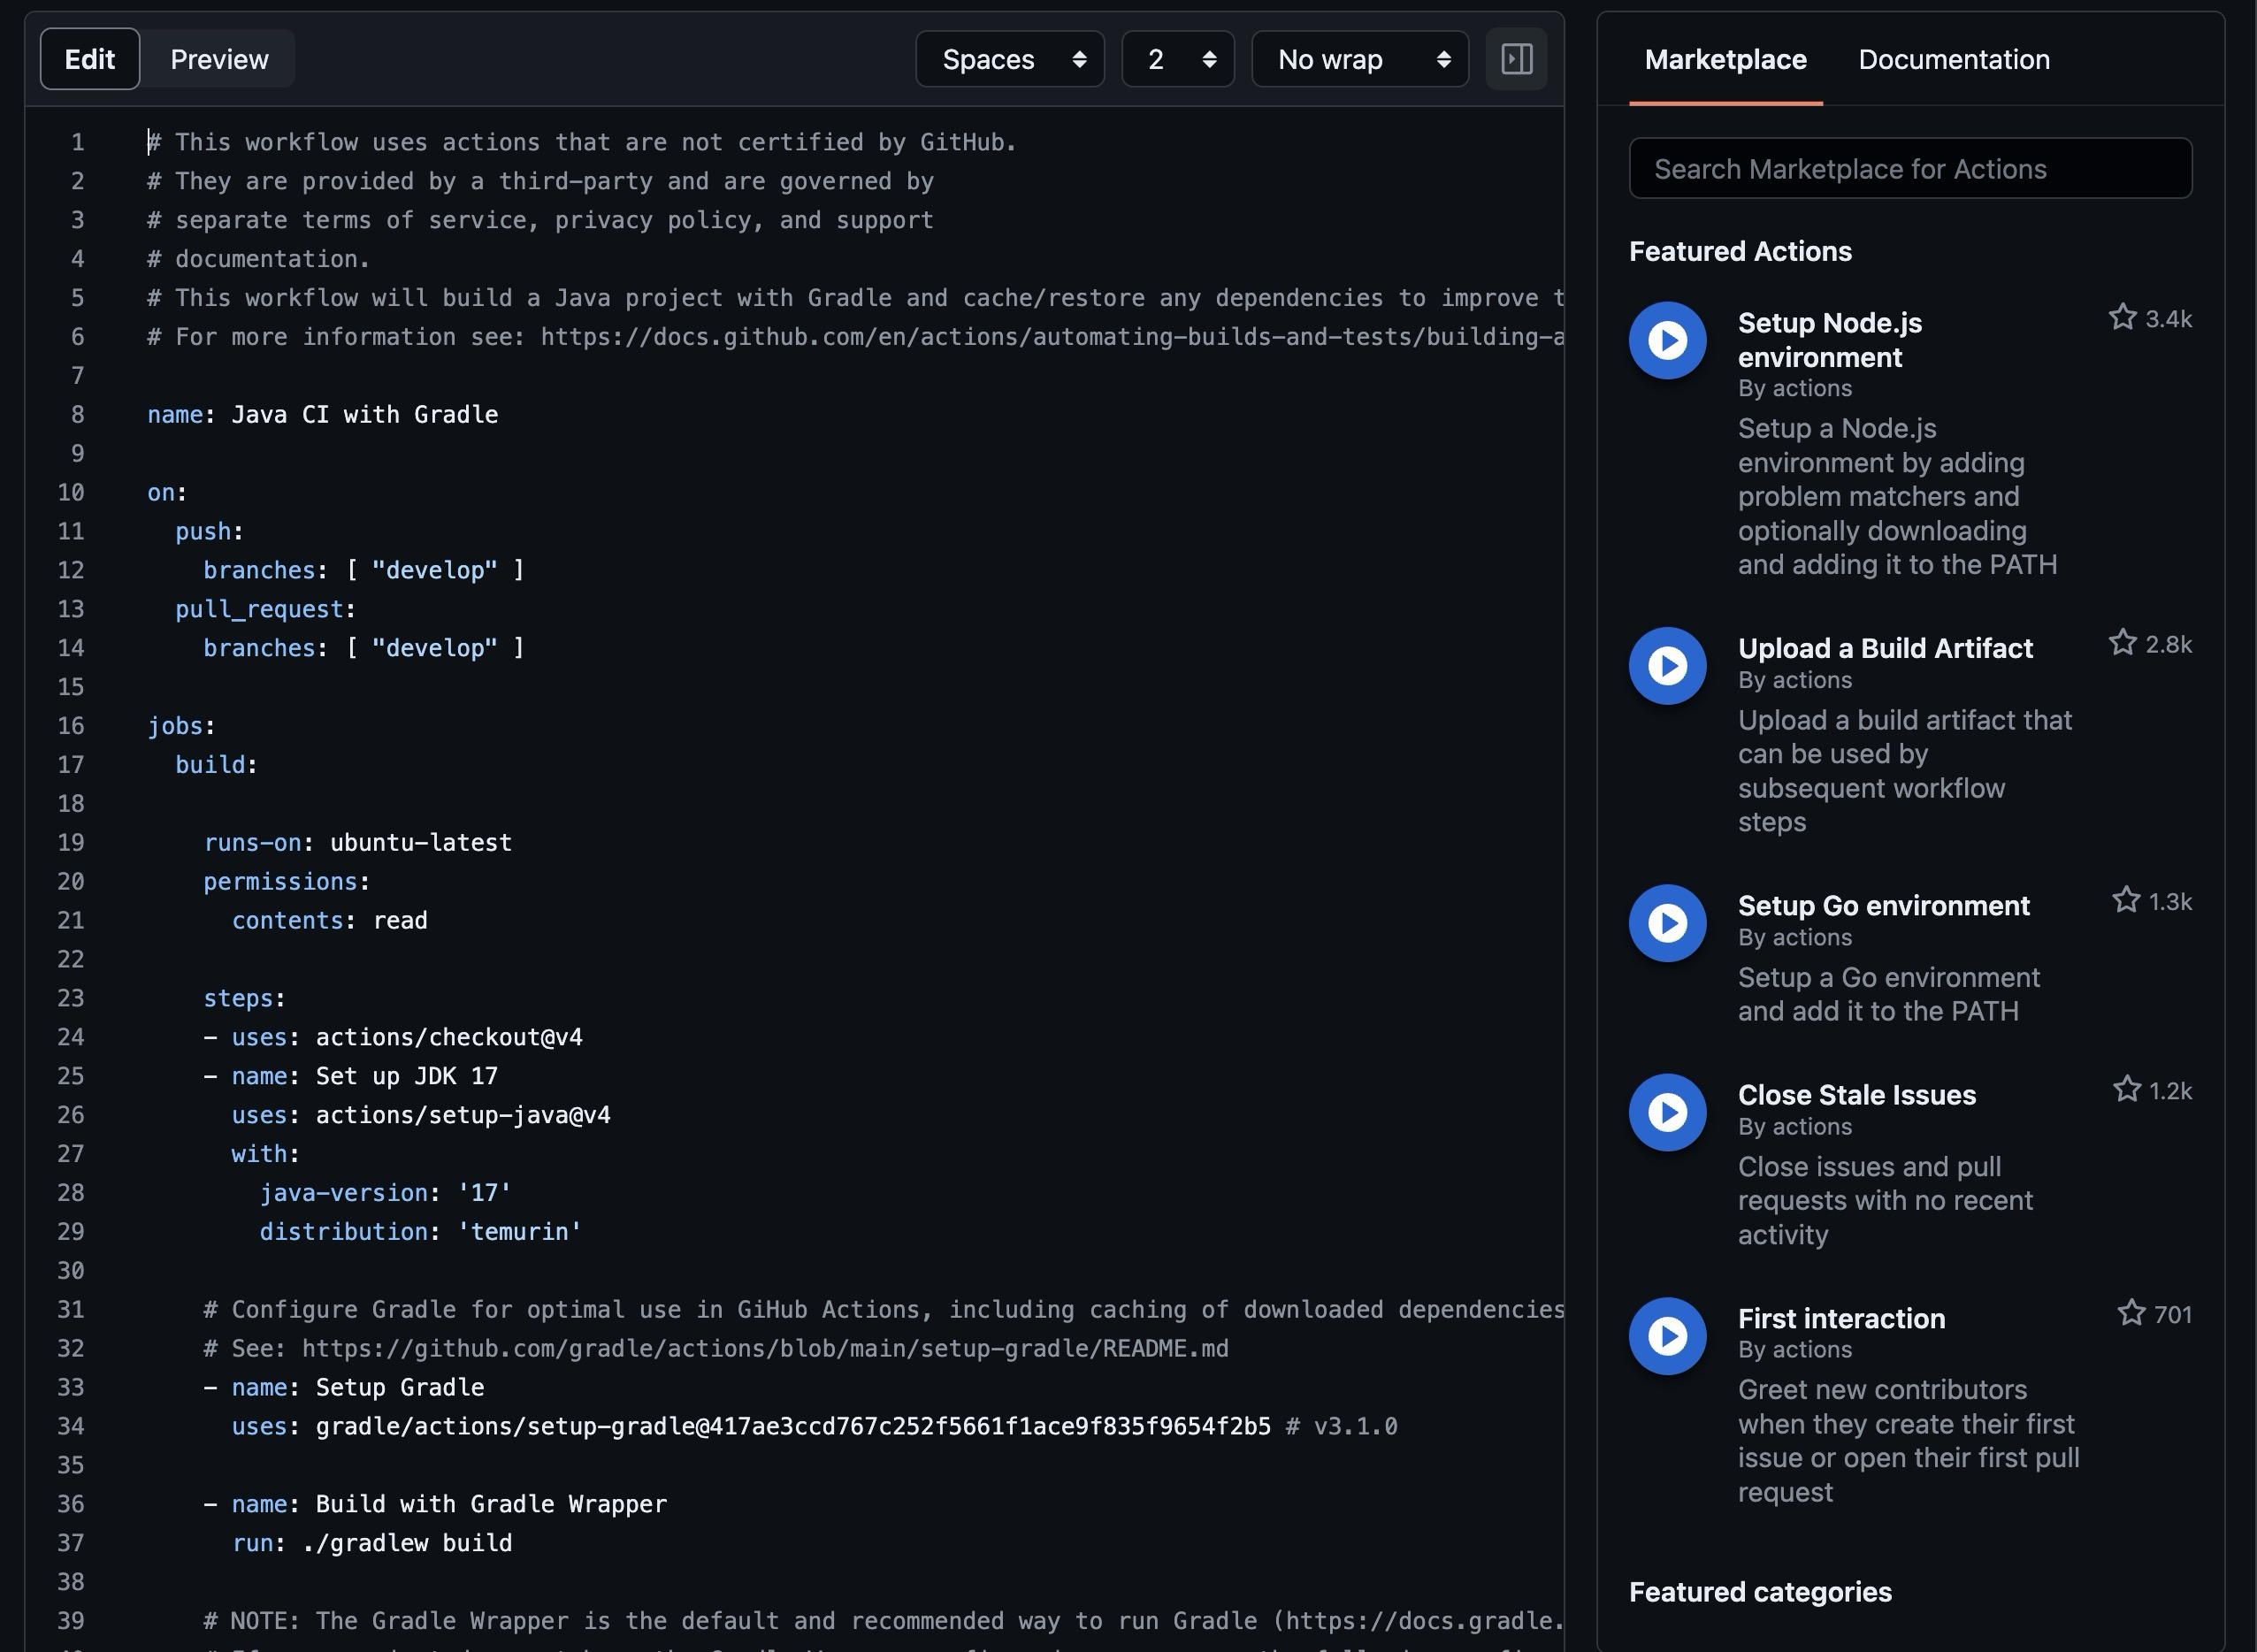The height and width of the screenshot is (1652, 2257).
Task: Click the Setup Node.js environment play icon
Action: (1667, 341)
